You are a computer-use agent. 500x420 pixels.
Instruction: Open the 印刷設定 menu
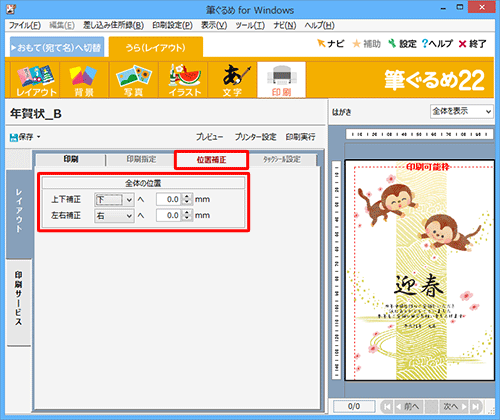[172, 25]
